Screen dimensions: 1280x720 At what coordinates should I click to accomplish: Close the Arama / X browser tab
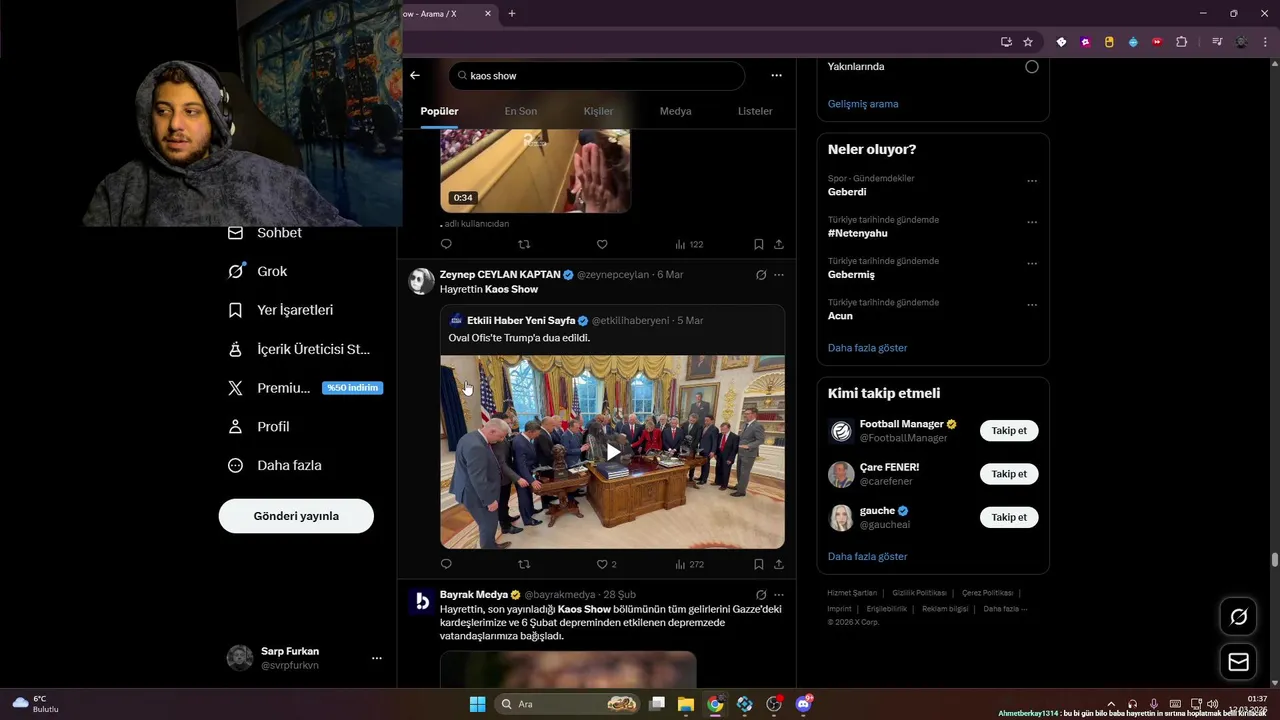click(488, 13)
